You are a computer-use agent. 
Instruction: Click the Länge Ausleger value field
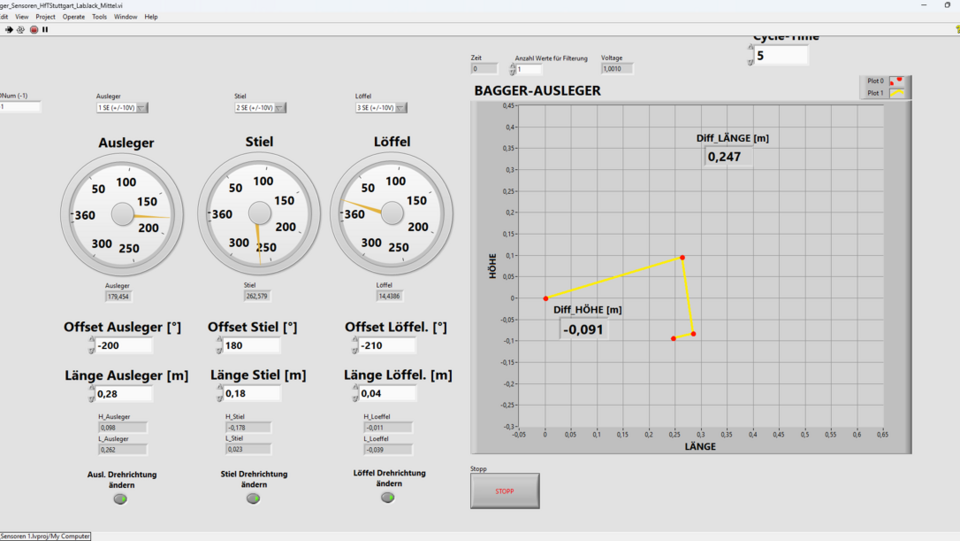(x=124, y=394)
